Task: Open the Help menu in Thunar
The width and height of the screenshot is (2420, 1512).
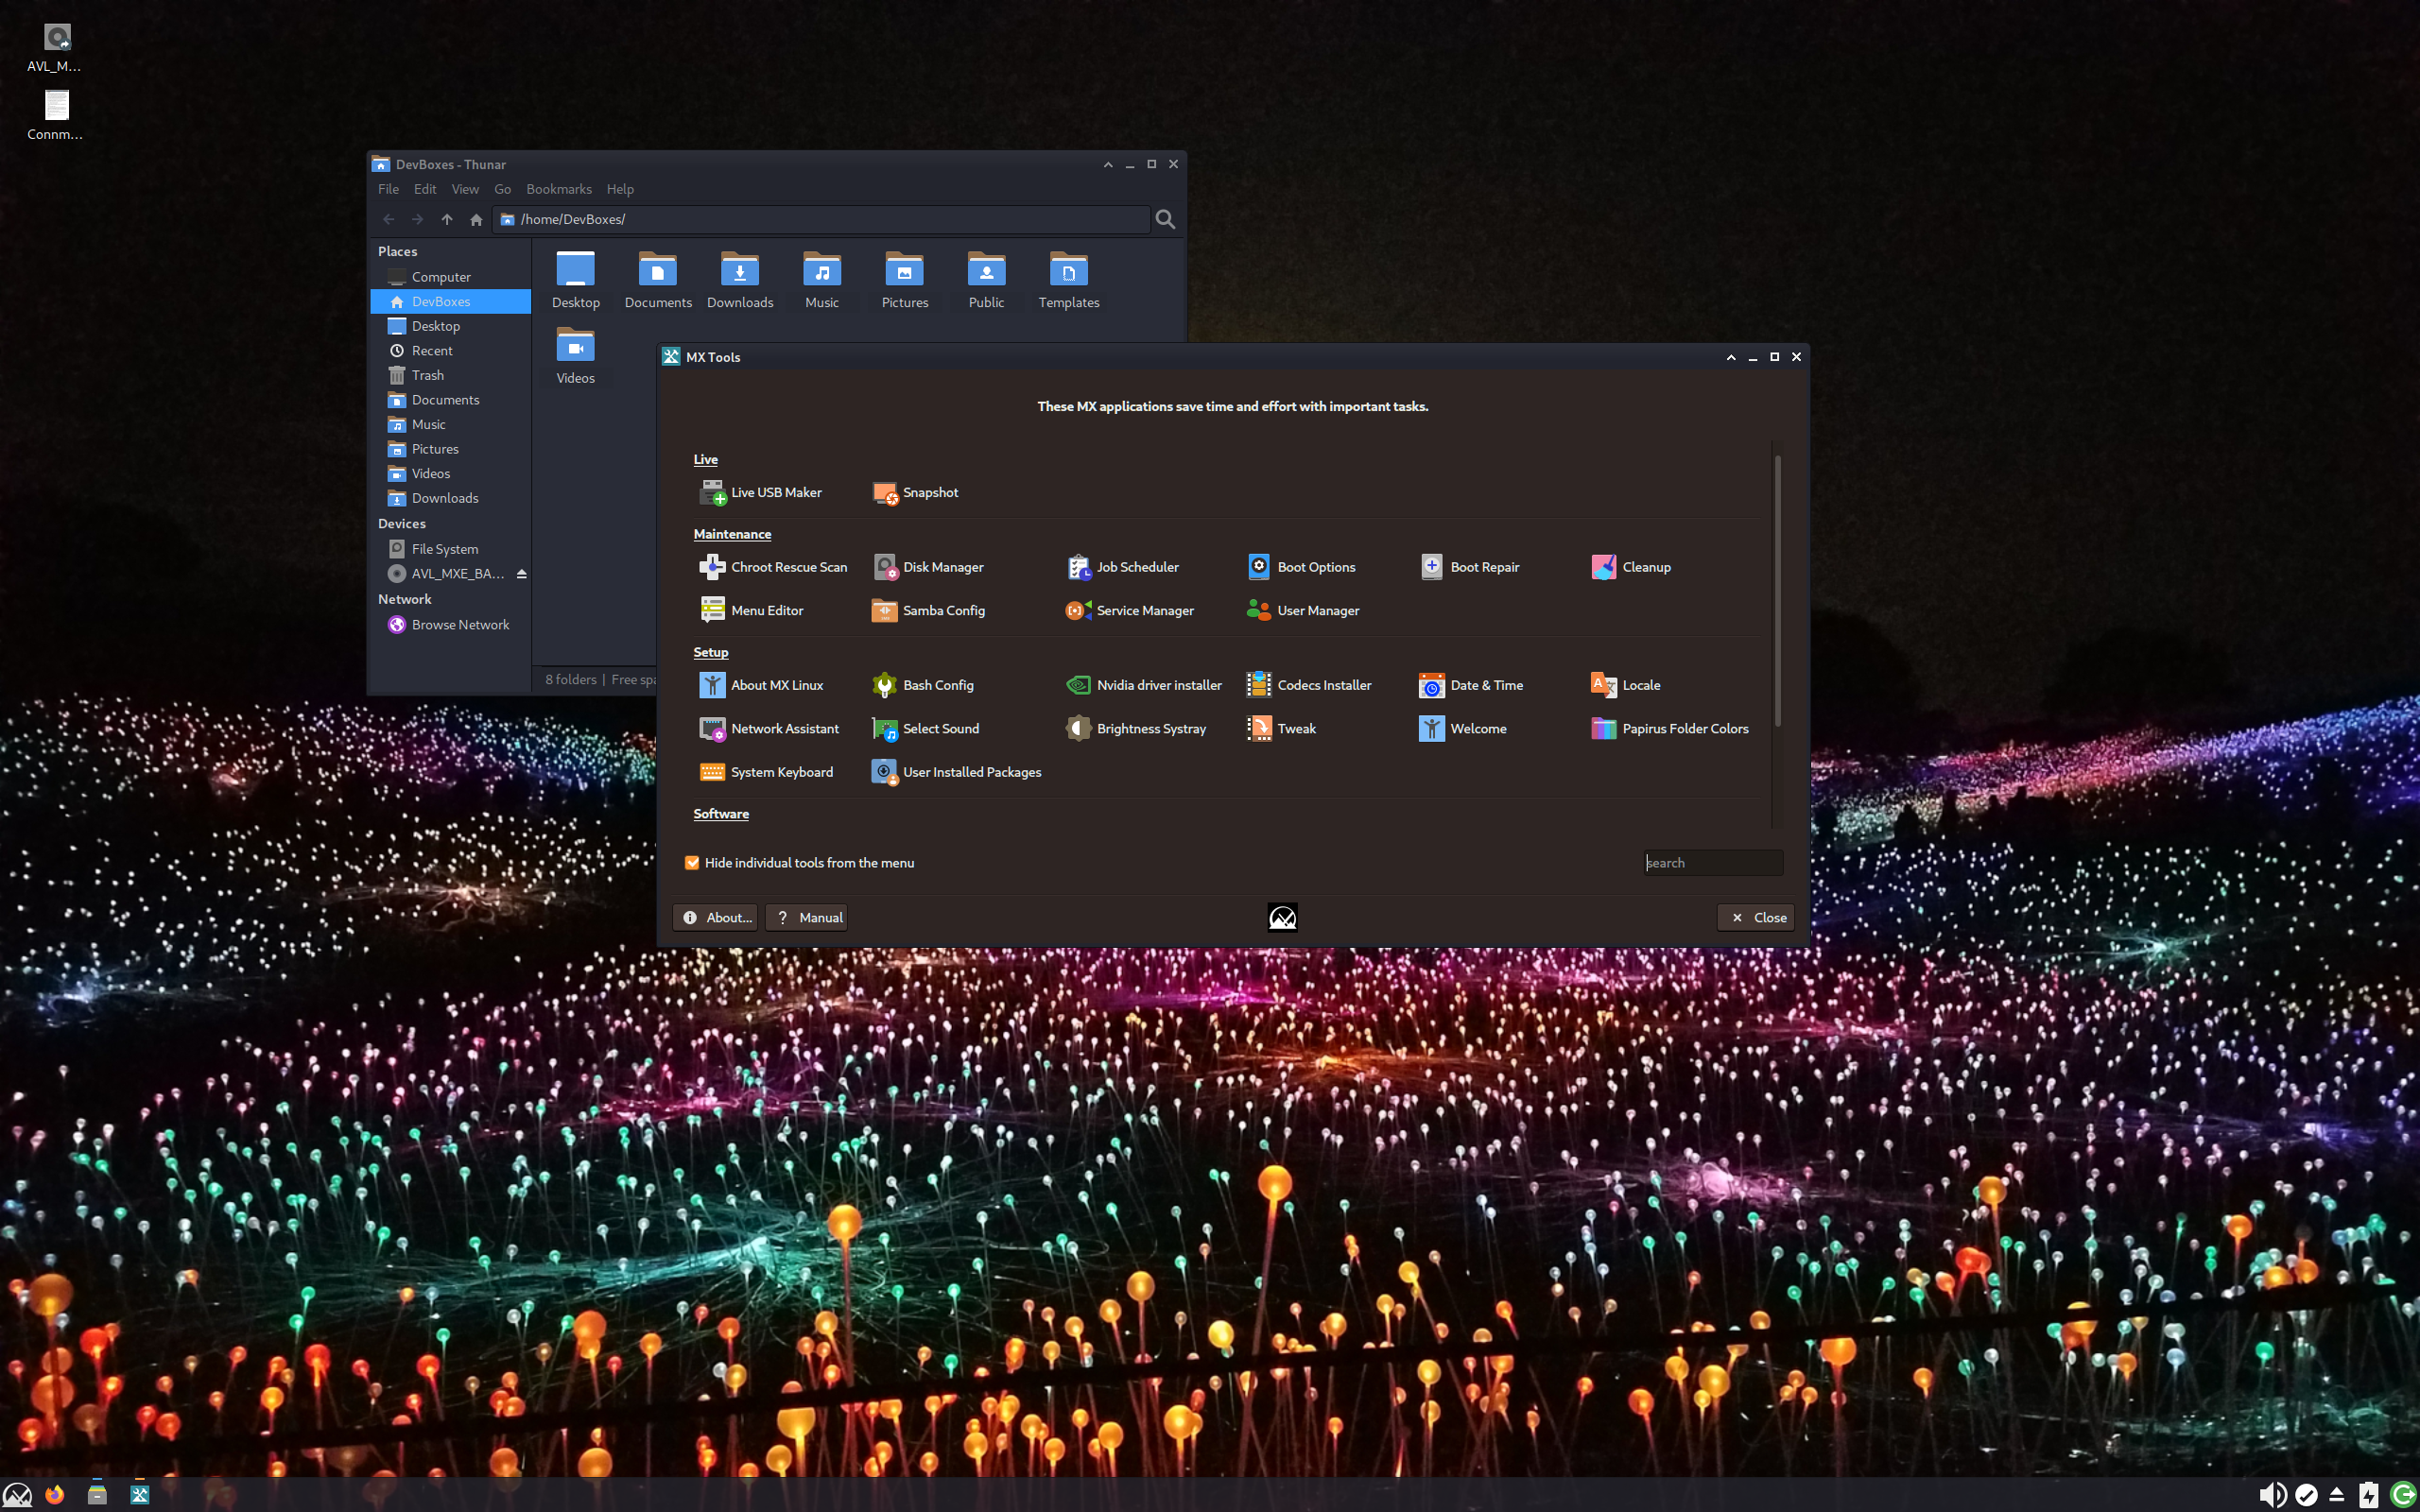Action: click(620, 189)
